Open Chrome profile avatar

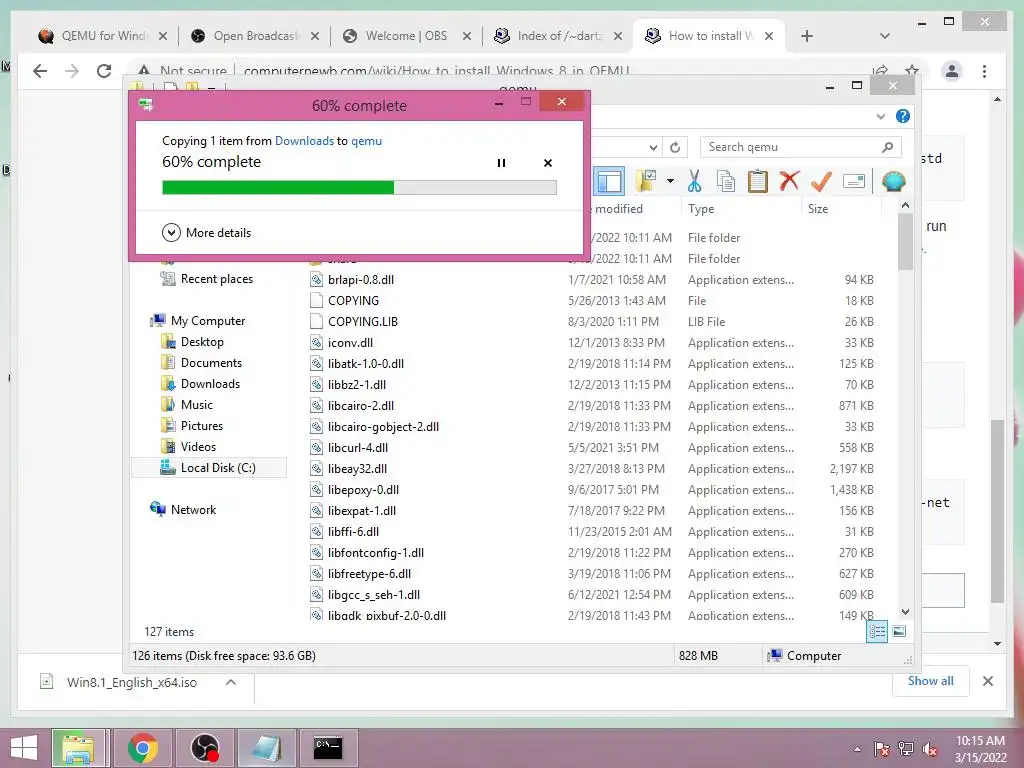(x=952, y=71)
